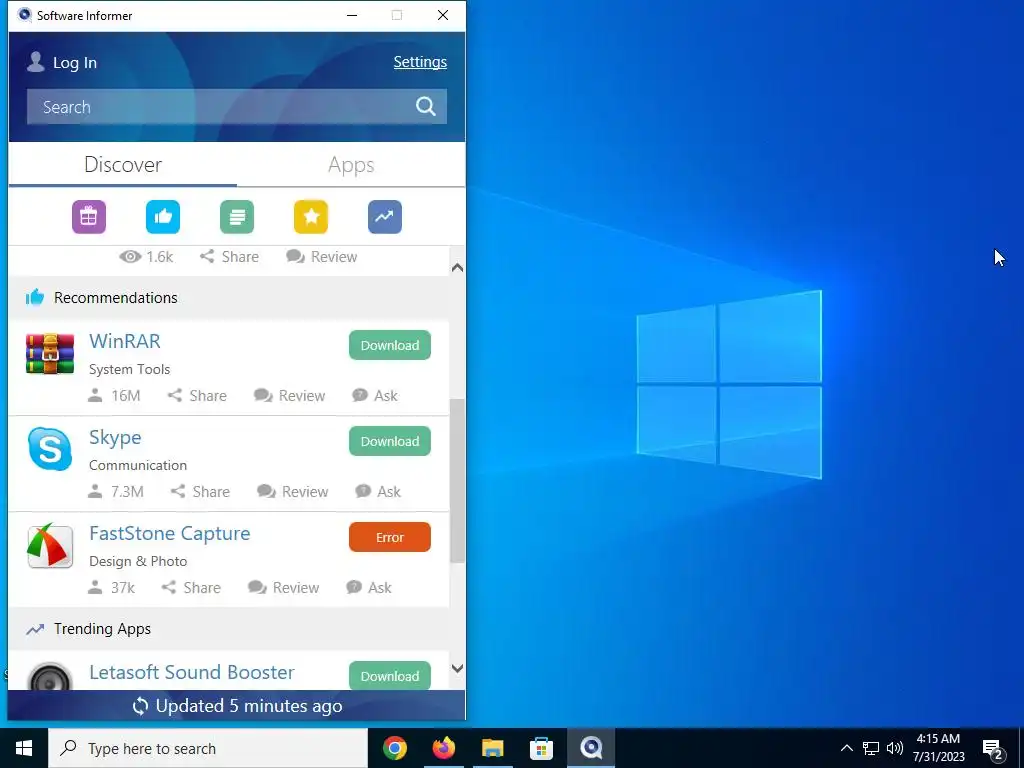
Task: Share WinRAR
Action: click(x=198, y=396)
